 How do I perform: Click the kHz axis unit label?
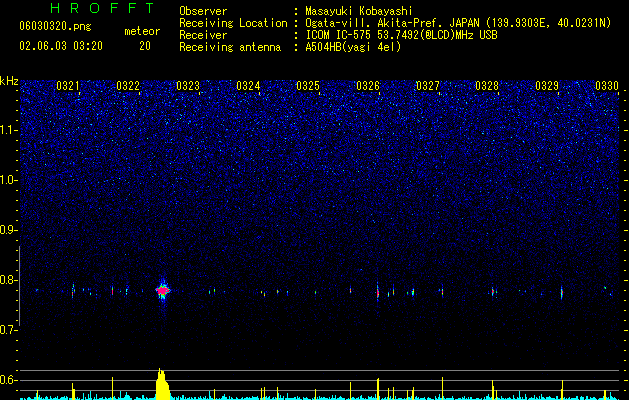9,81
